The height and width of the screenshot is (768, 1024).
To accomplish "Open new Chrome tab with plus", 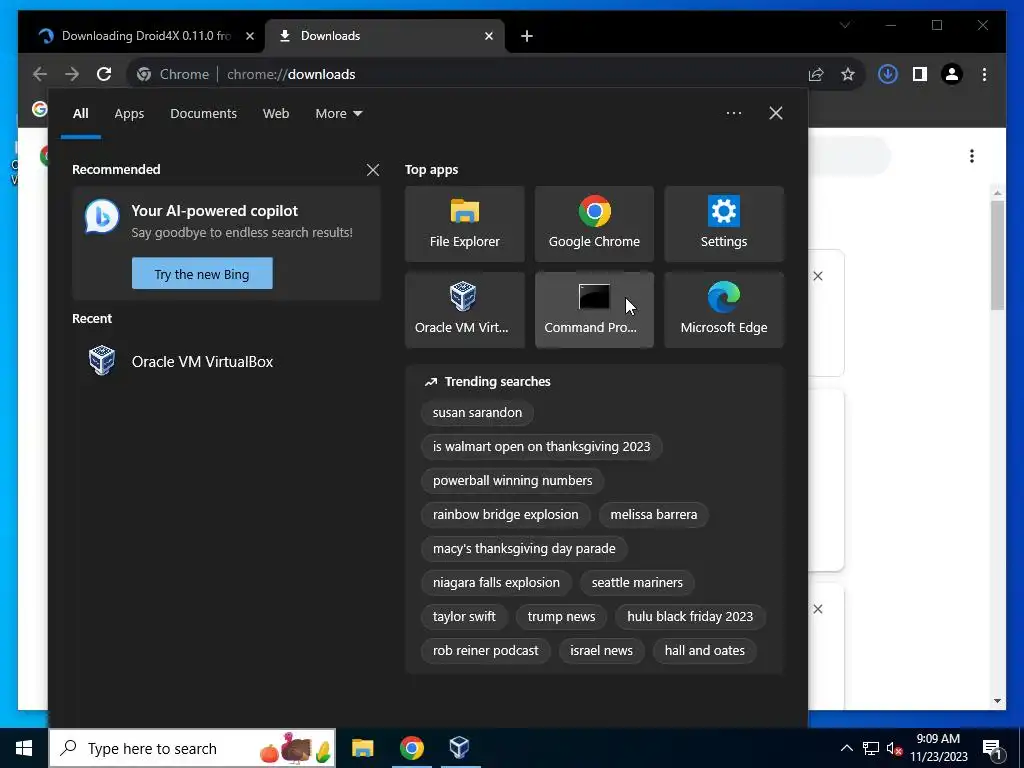I will tap(527, 36).
